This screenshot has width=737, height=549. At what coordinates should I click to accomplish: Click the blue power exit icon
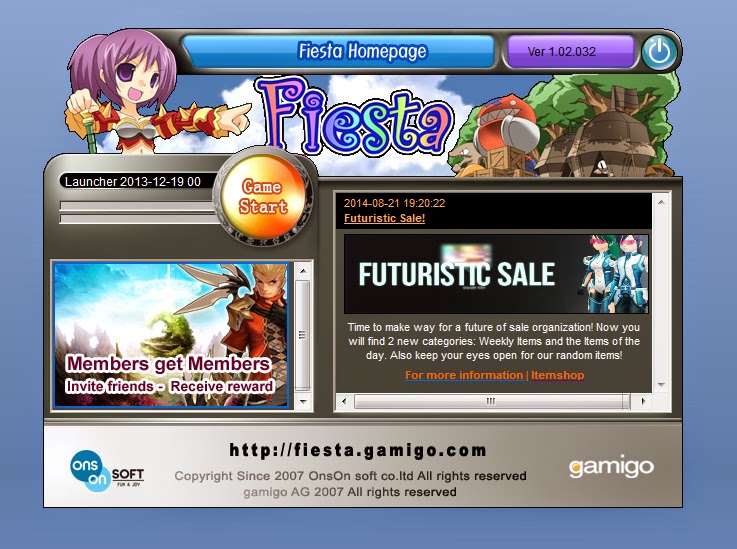(x=659, y=52)
